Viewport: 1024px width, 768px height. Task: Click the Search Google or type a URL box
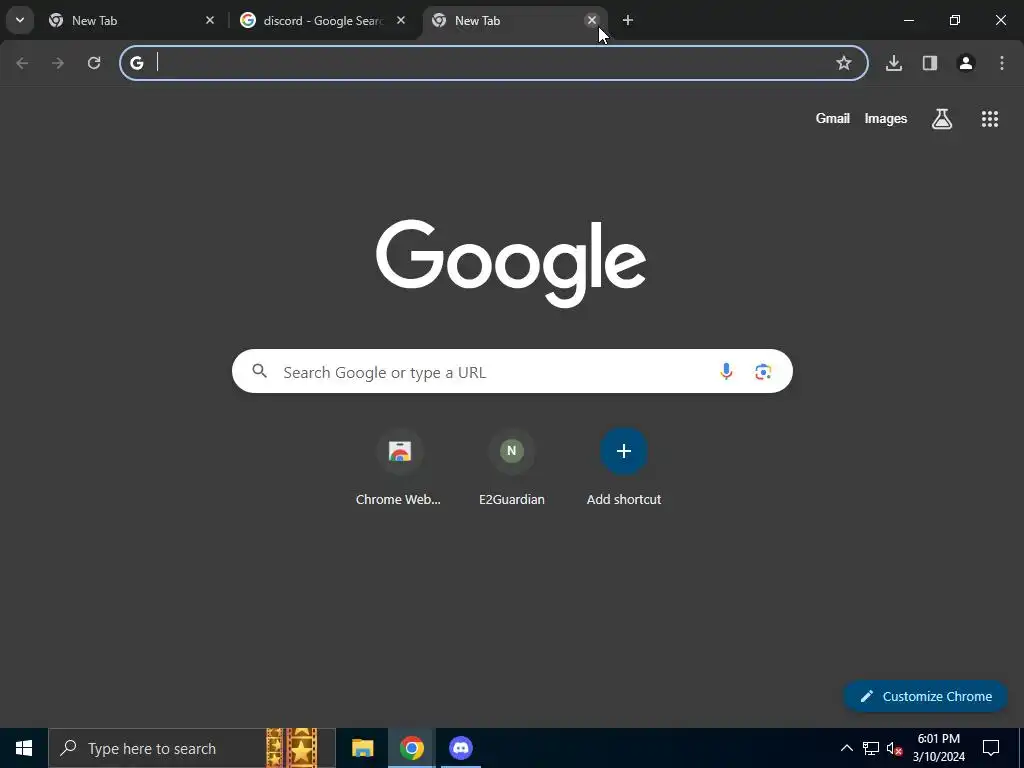(512, 372)
